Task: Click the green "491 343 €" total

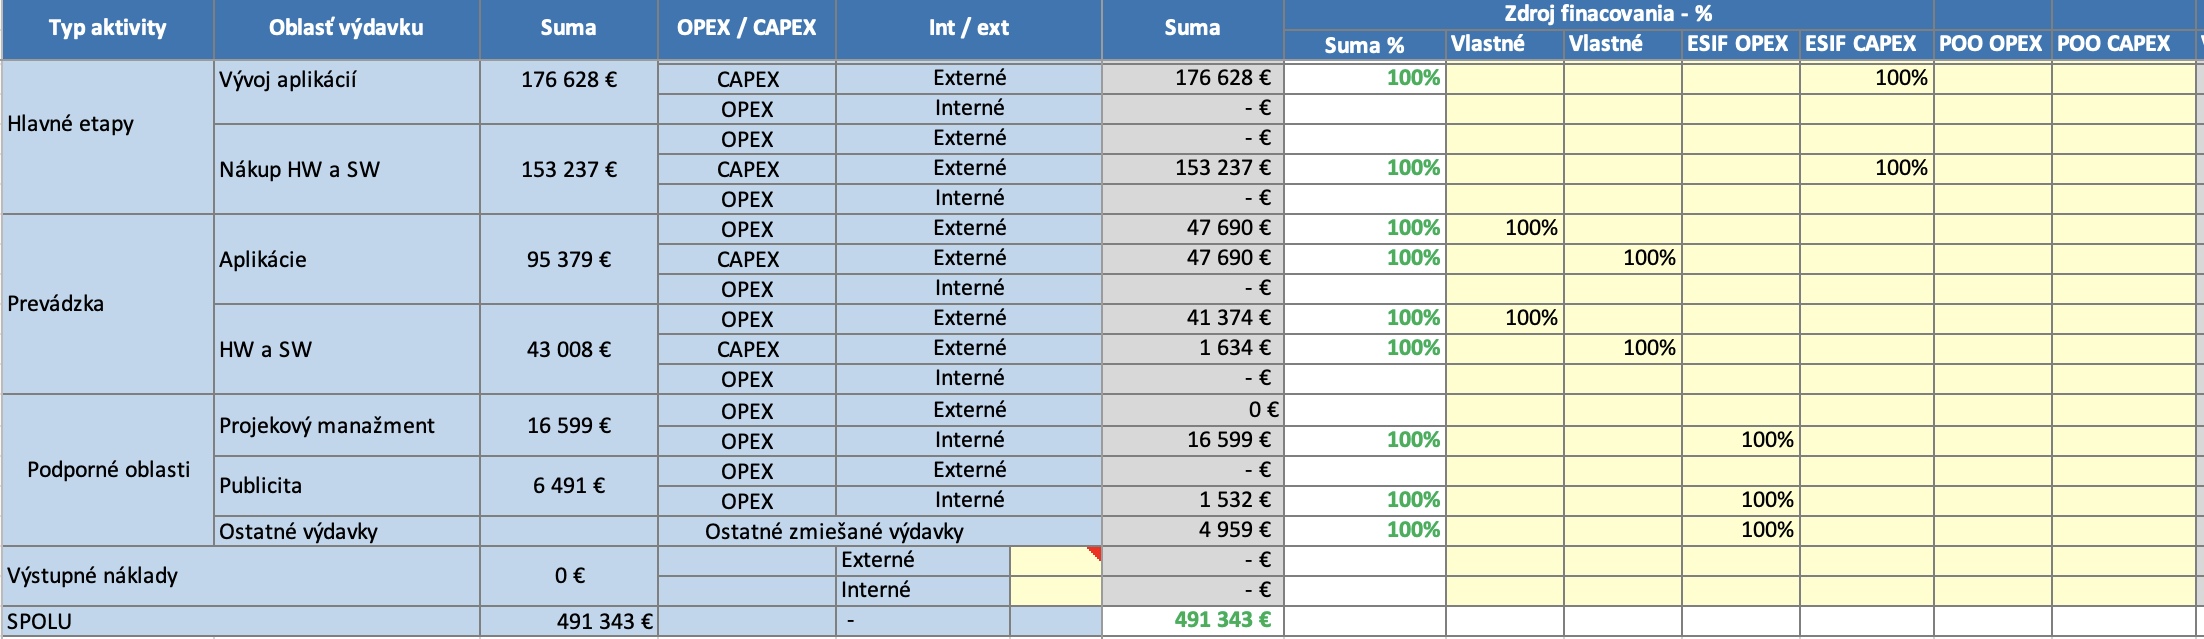Action: [1222, 620]
